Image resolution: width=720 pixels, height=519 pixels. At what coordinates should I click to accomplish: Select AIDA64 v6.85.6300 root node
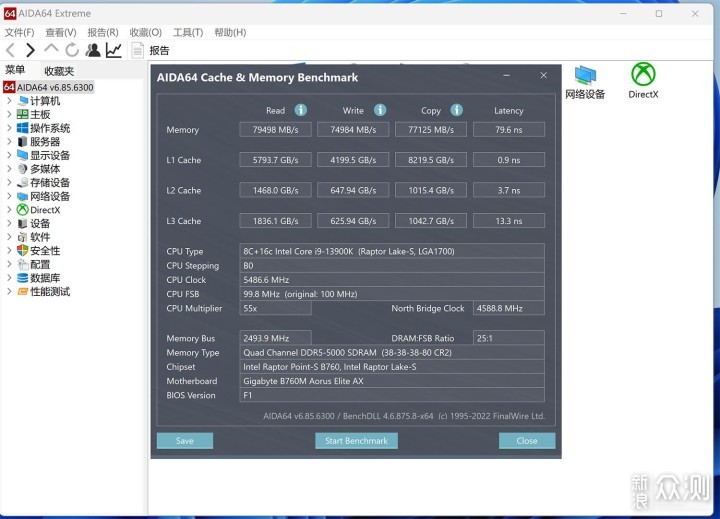[49, 87]
